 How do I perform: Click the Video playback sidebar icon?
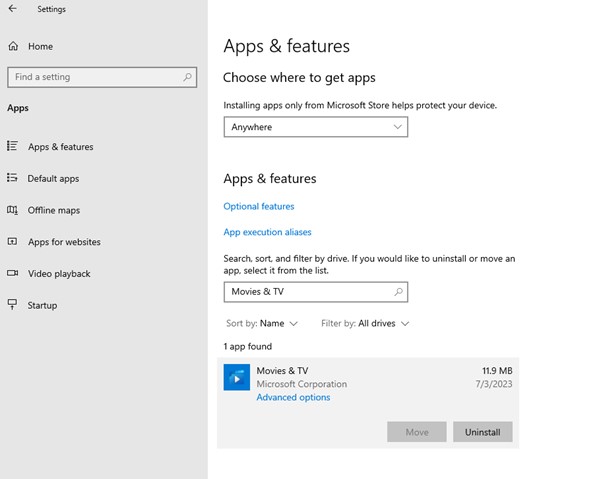13,273
